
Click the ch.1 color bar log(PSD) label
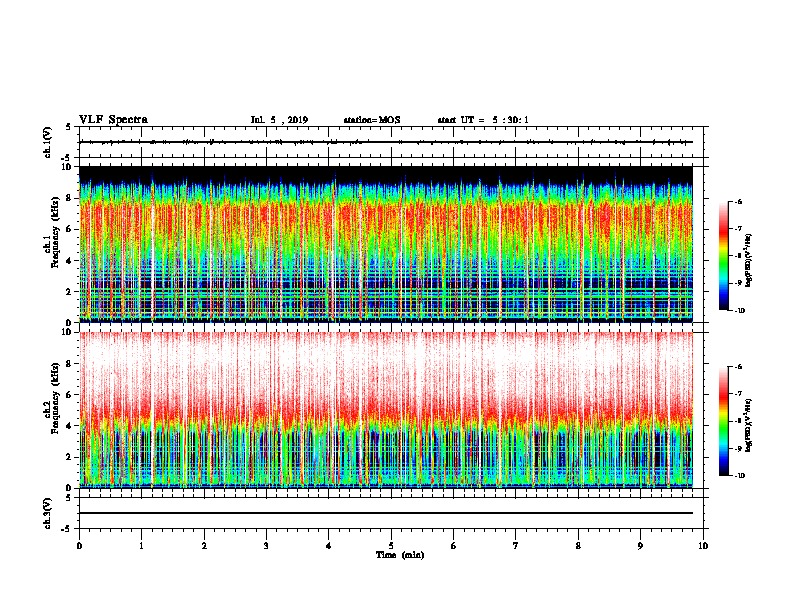pos(748,260)
